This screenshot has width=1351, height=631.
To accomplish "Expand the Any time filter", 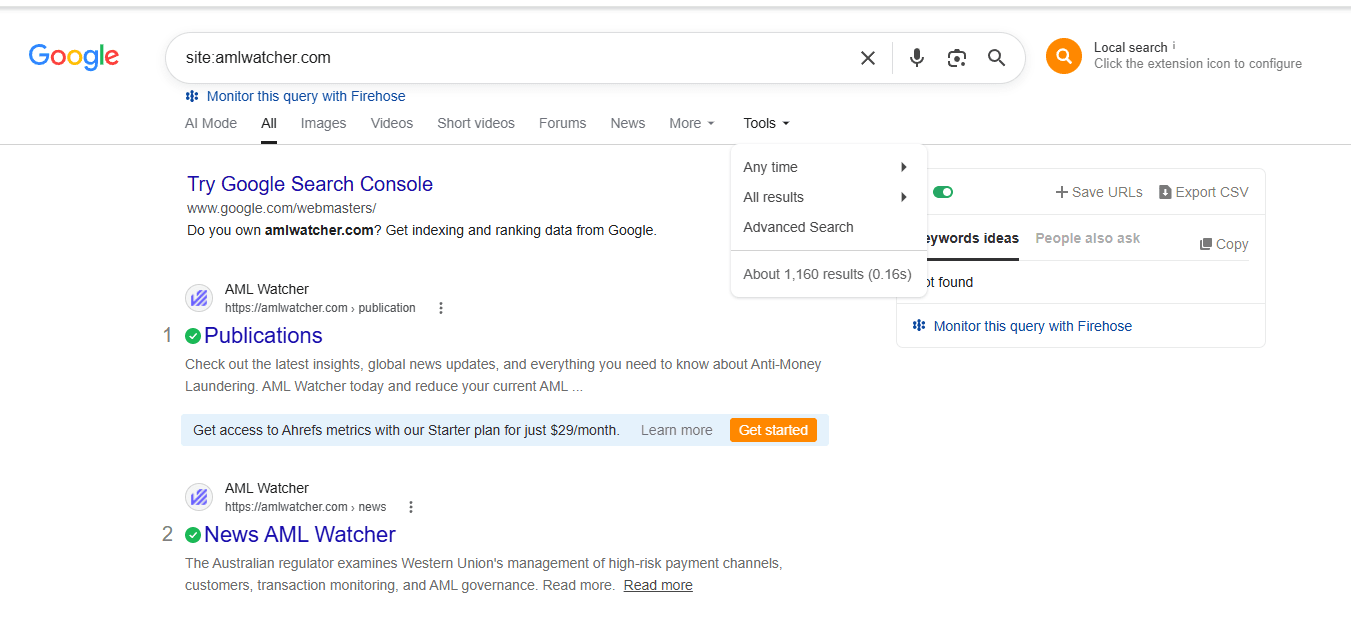I will point(829,167).
